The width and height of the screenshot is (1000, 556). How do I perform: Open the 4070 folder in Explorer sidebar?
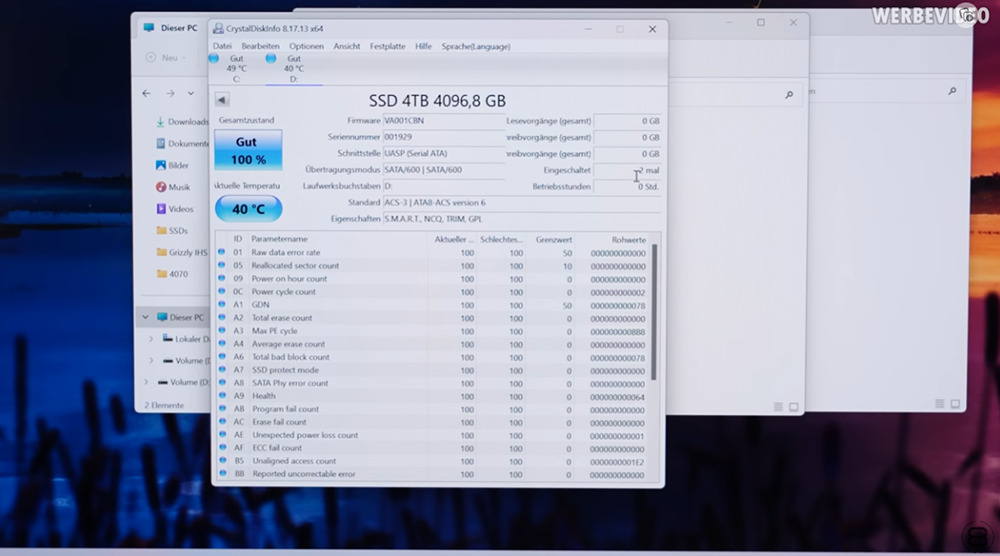(172, 274)
